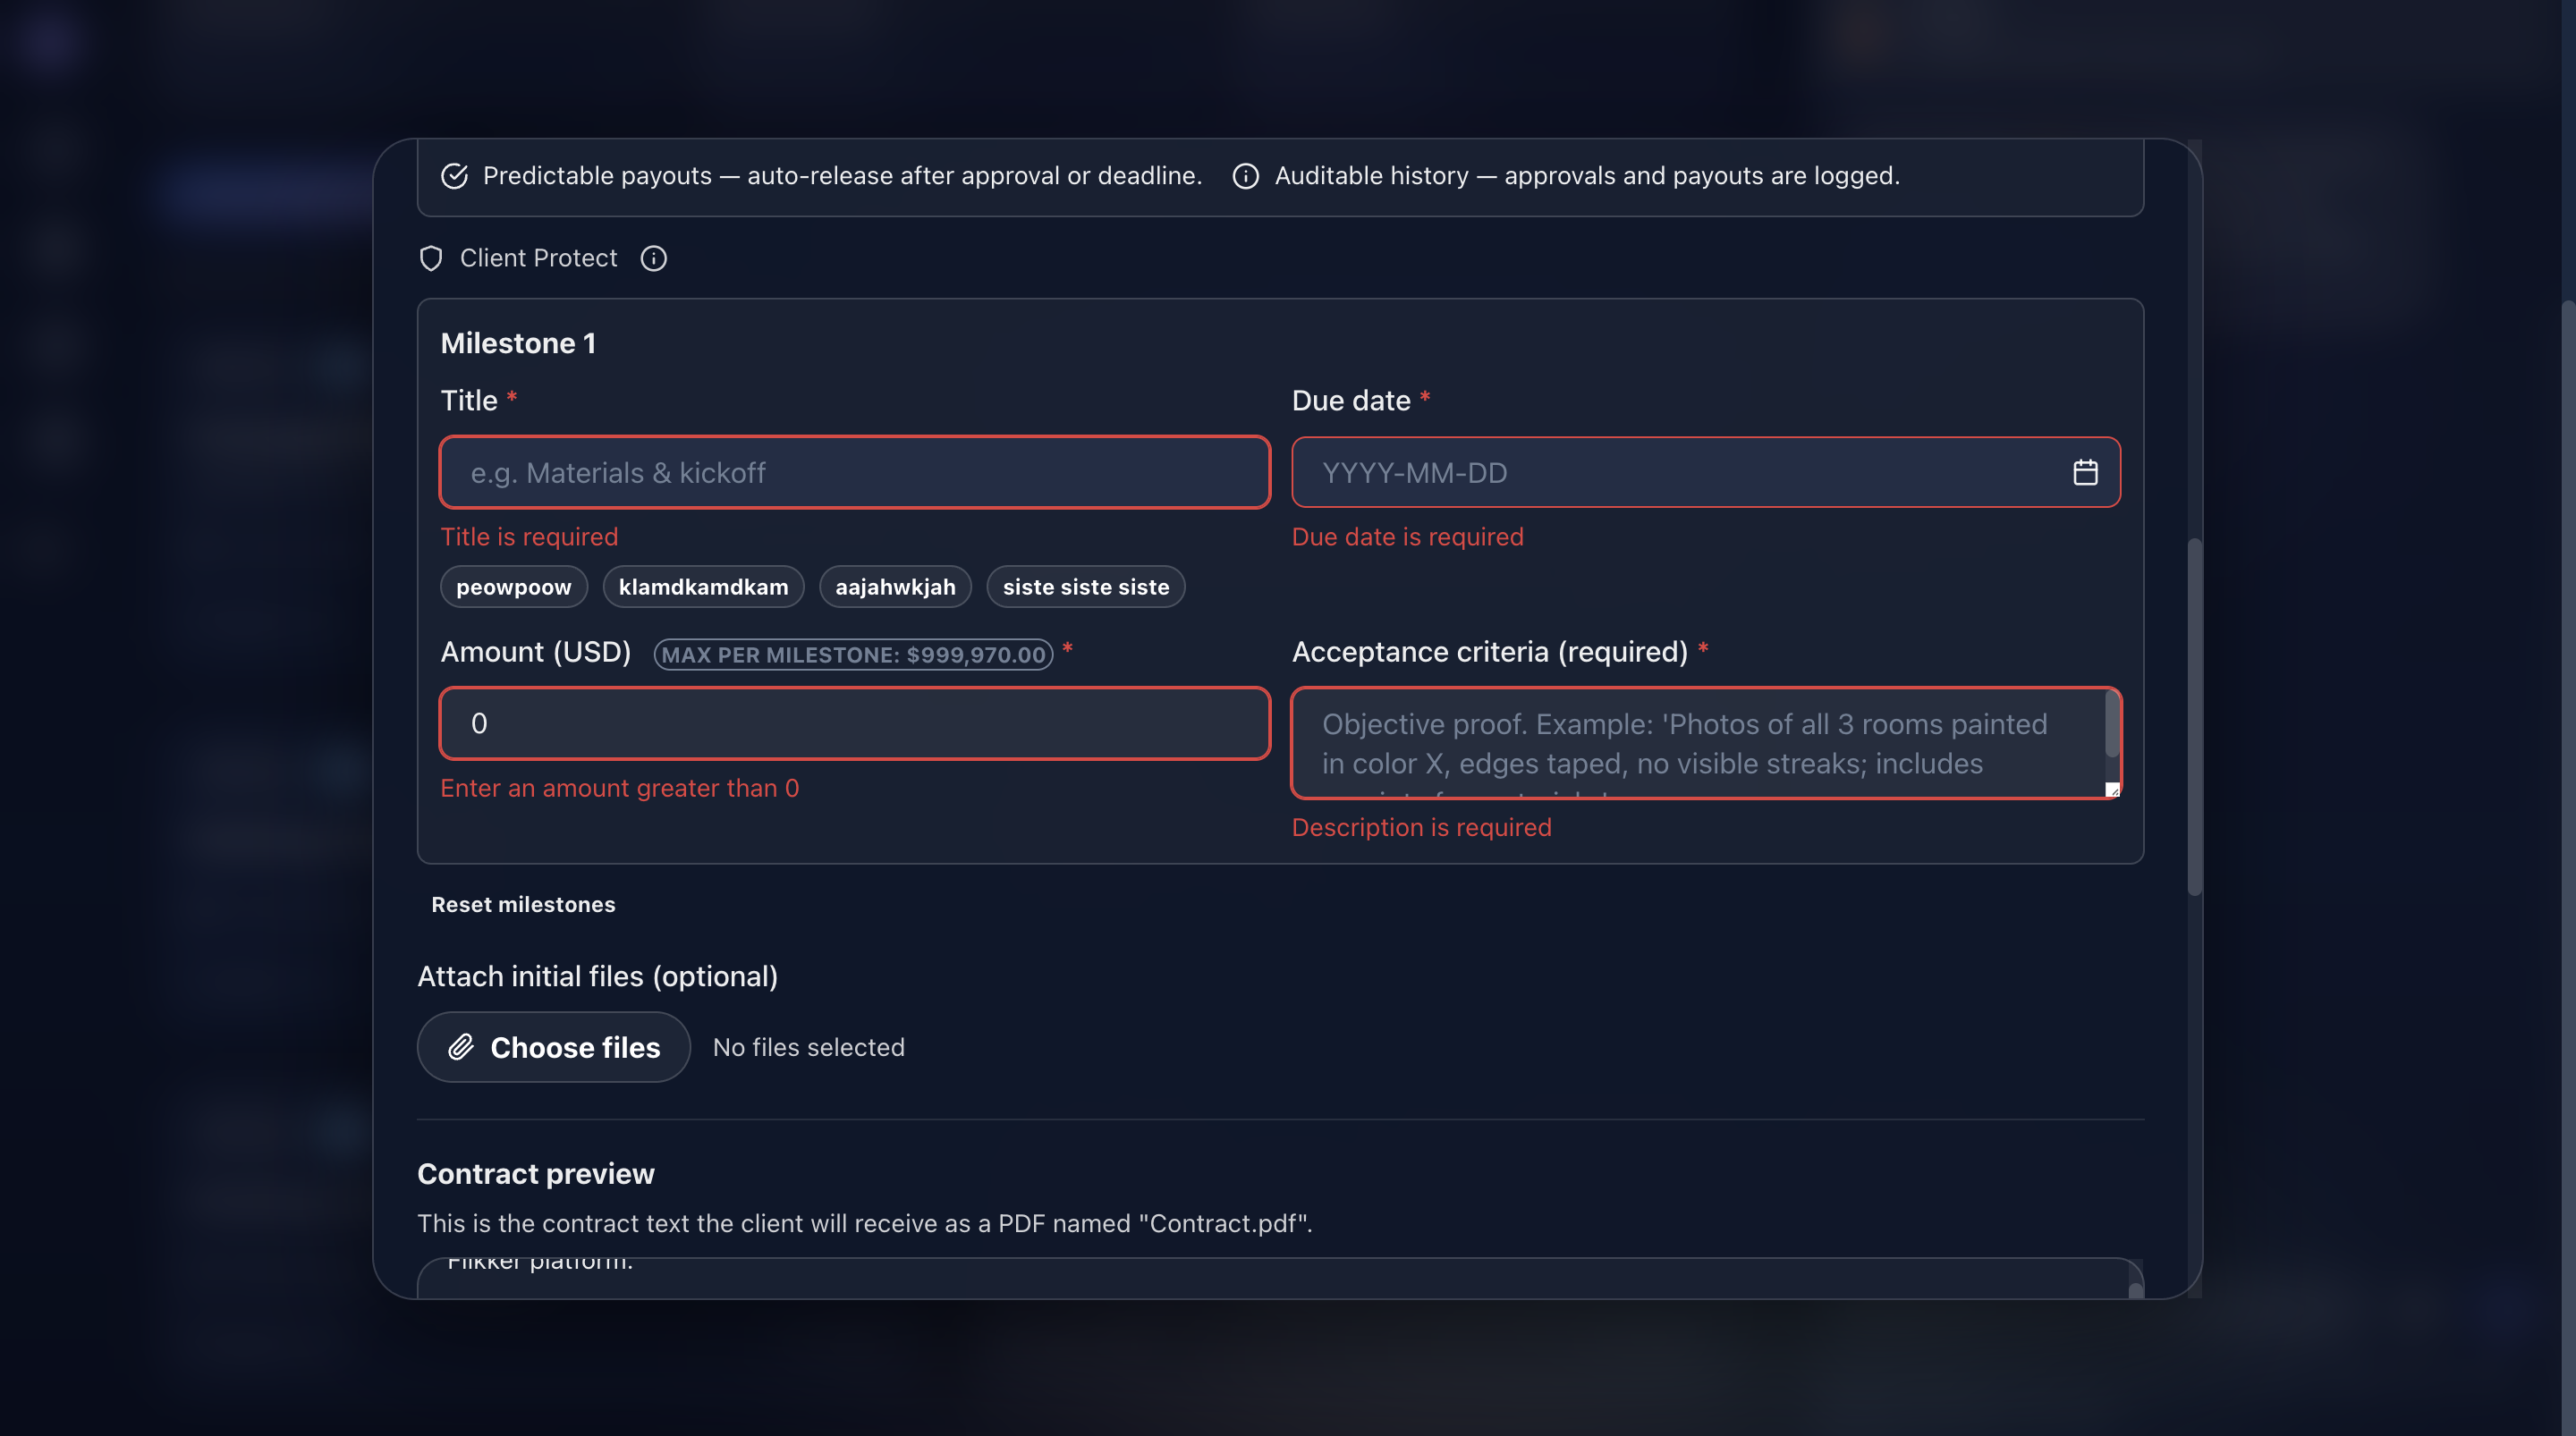Click Reset milestones
Viewport: 2576px width, 1436px height.
pyautogui.click(x=523, y=904)
